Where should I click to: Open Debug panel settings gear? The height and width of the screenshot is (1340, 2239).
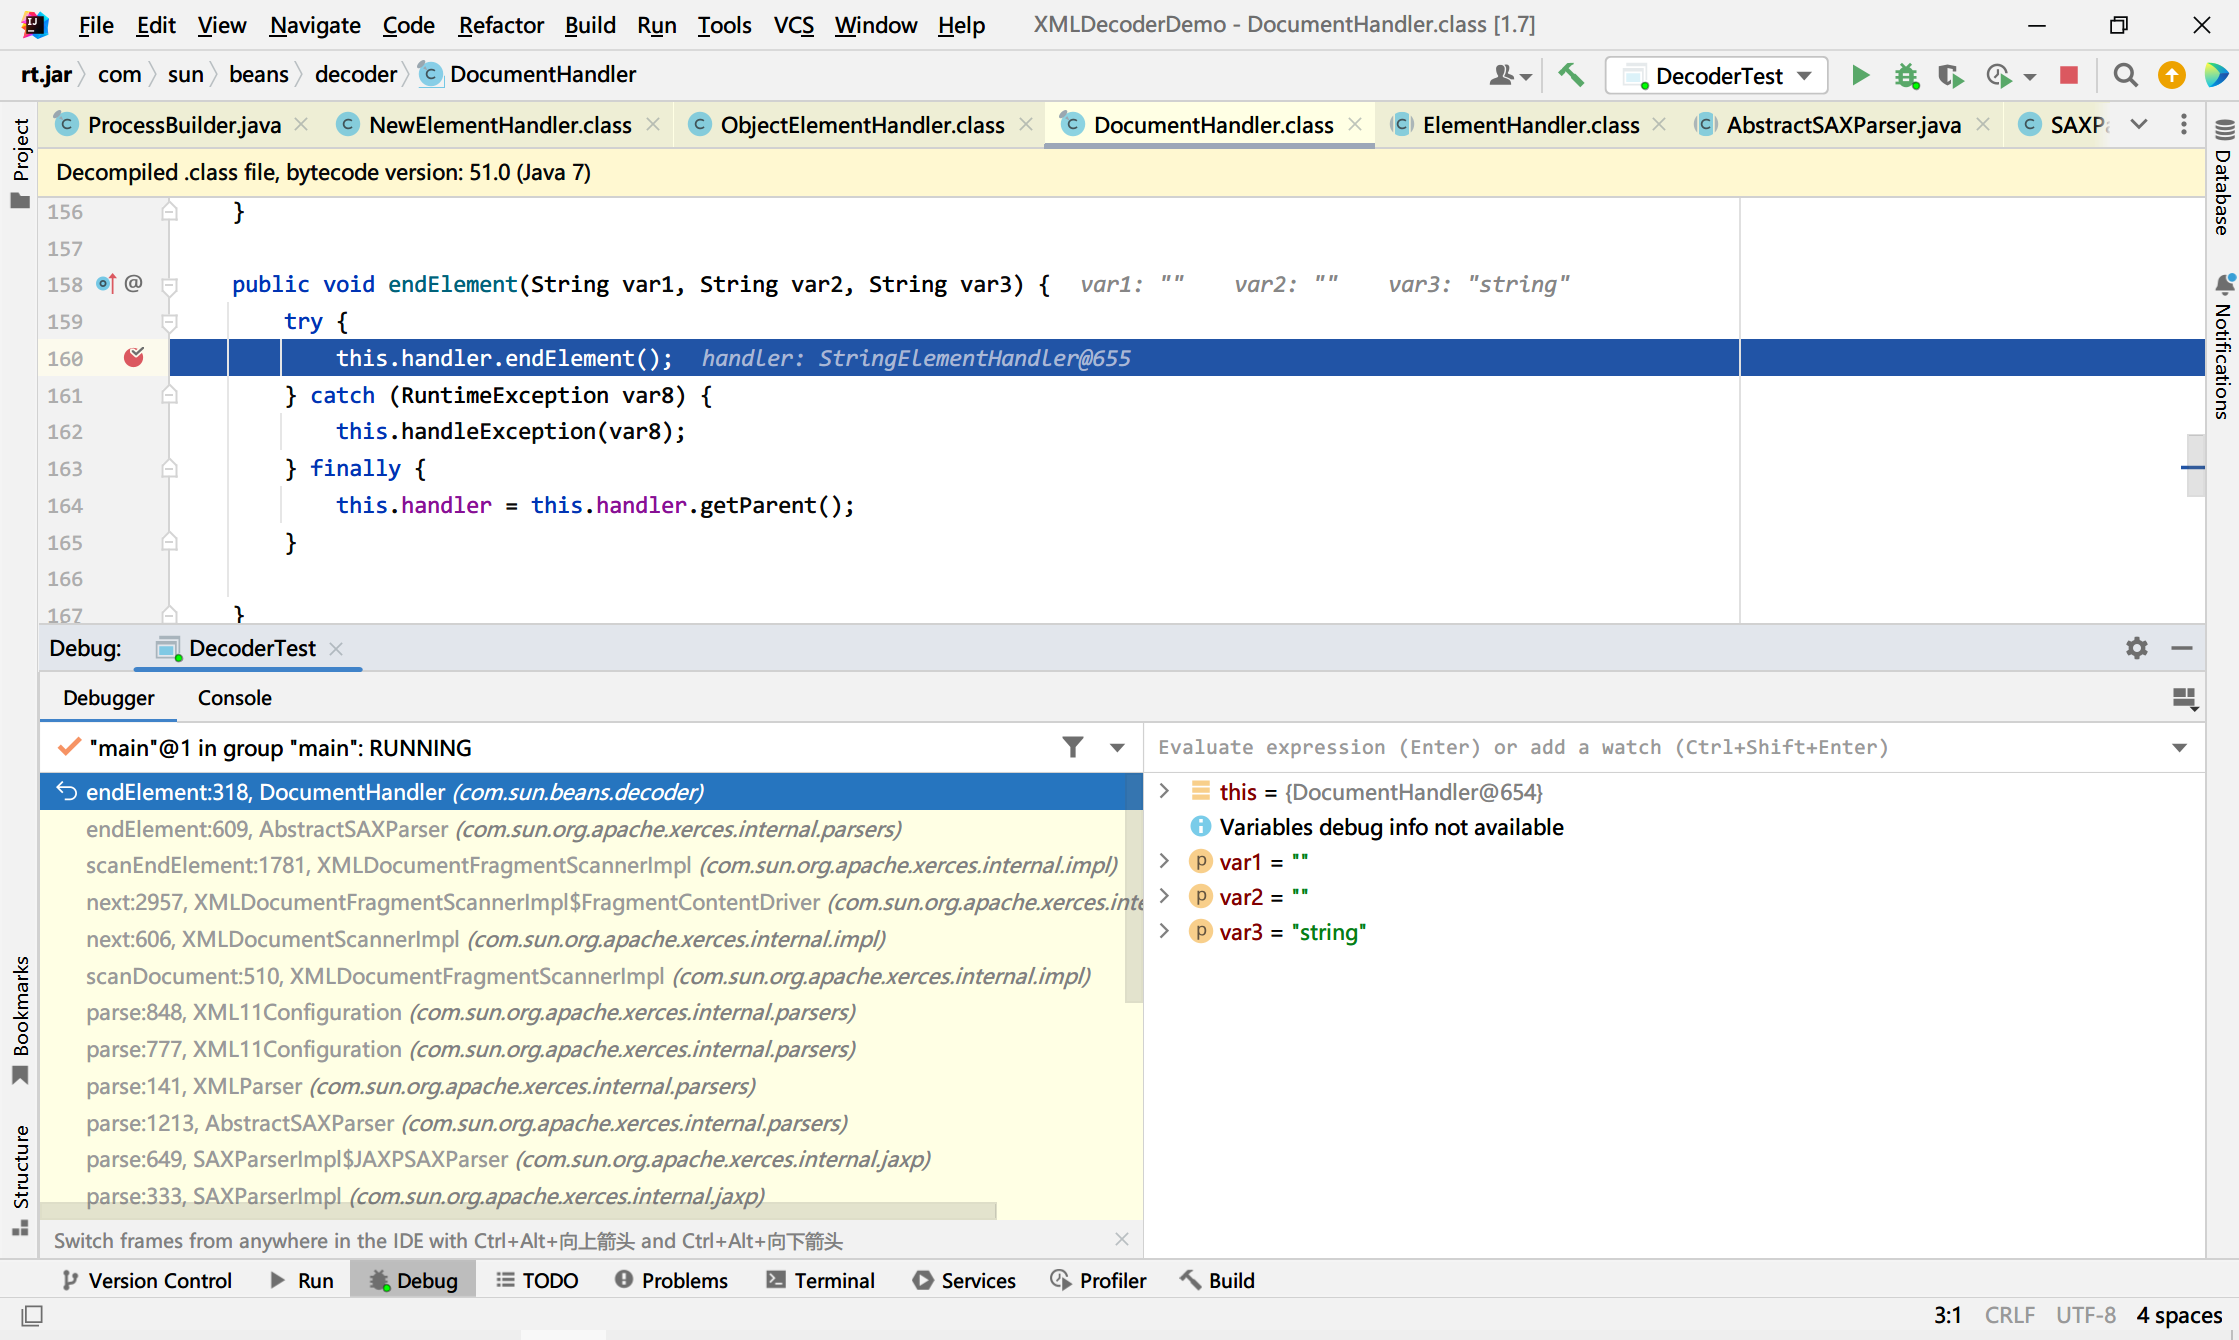tap(2136, 648)
